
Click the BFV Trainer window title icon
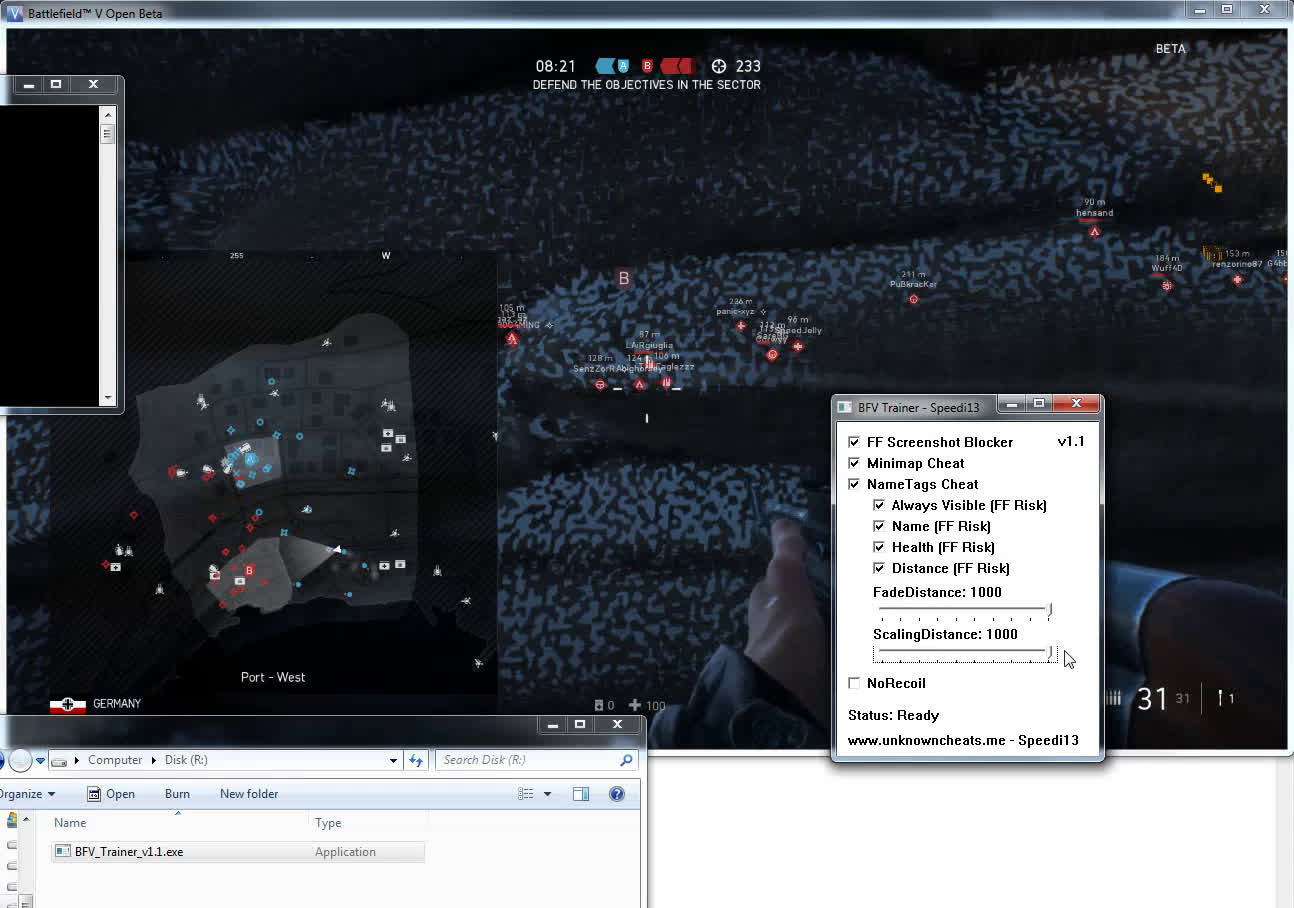click(x=845, y=408)
